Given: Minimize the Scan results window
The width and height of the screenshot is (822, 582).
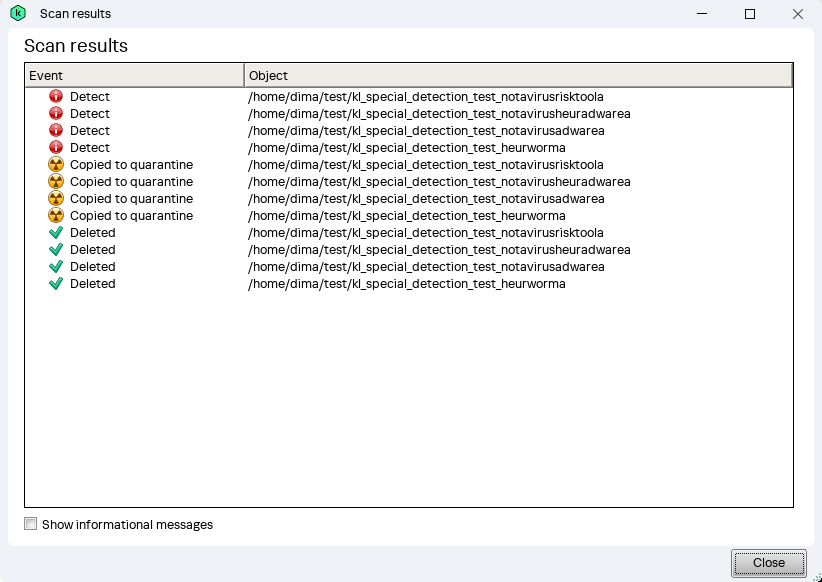Looking at the screenshot, I should tap(703, 14).
